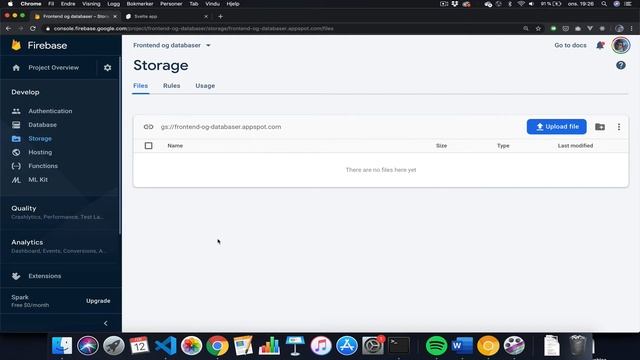Image resolution: width=640 pixels, height=360 pixels.
Task: Open project settings gear icon
Action: point(107,68)
